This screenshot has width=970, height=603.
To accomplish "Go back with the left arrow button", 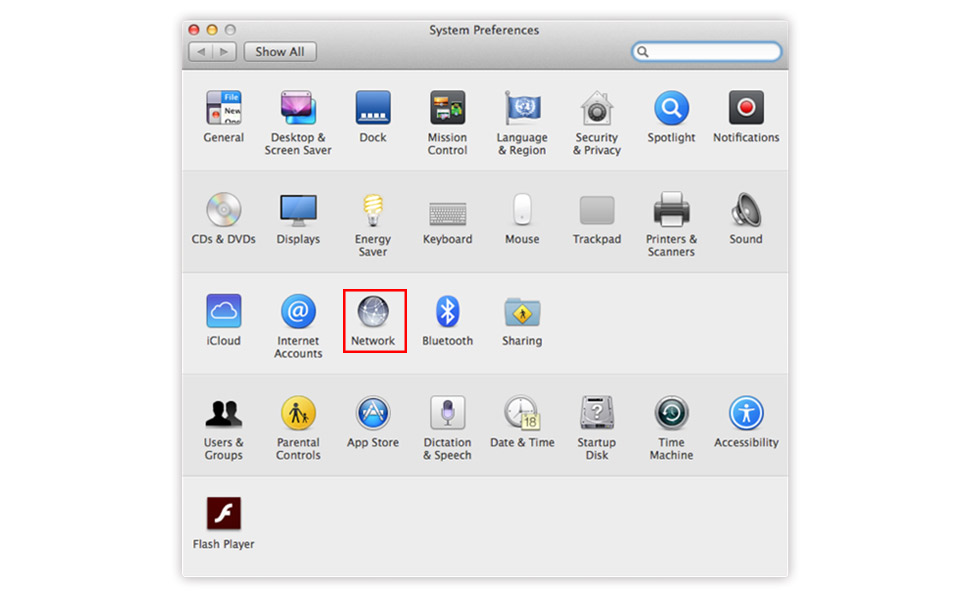I will point(200,52).
